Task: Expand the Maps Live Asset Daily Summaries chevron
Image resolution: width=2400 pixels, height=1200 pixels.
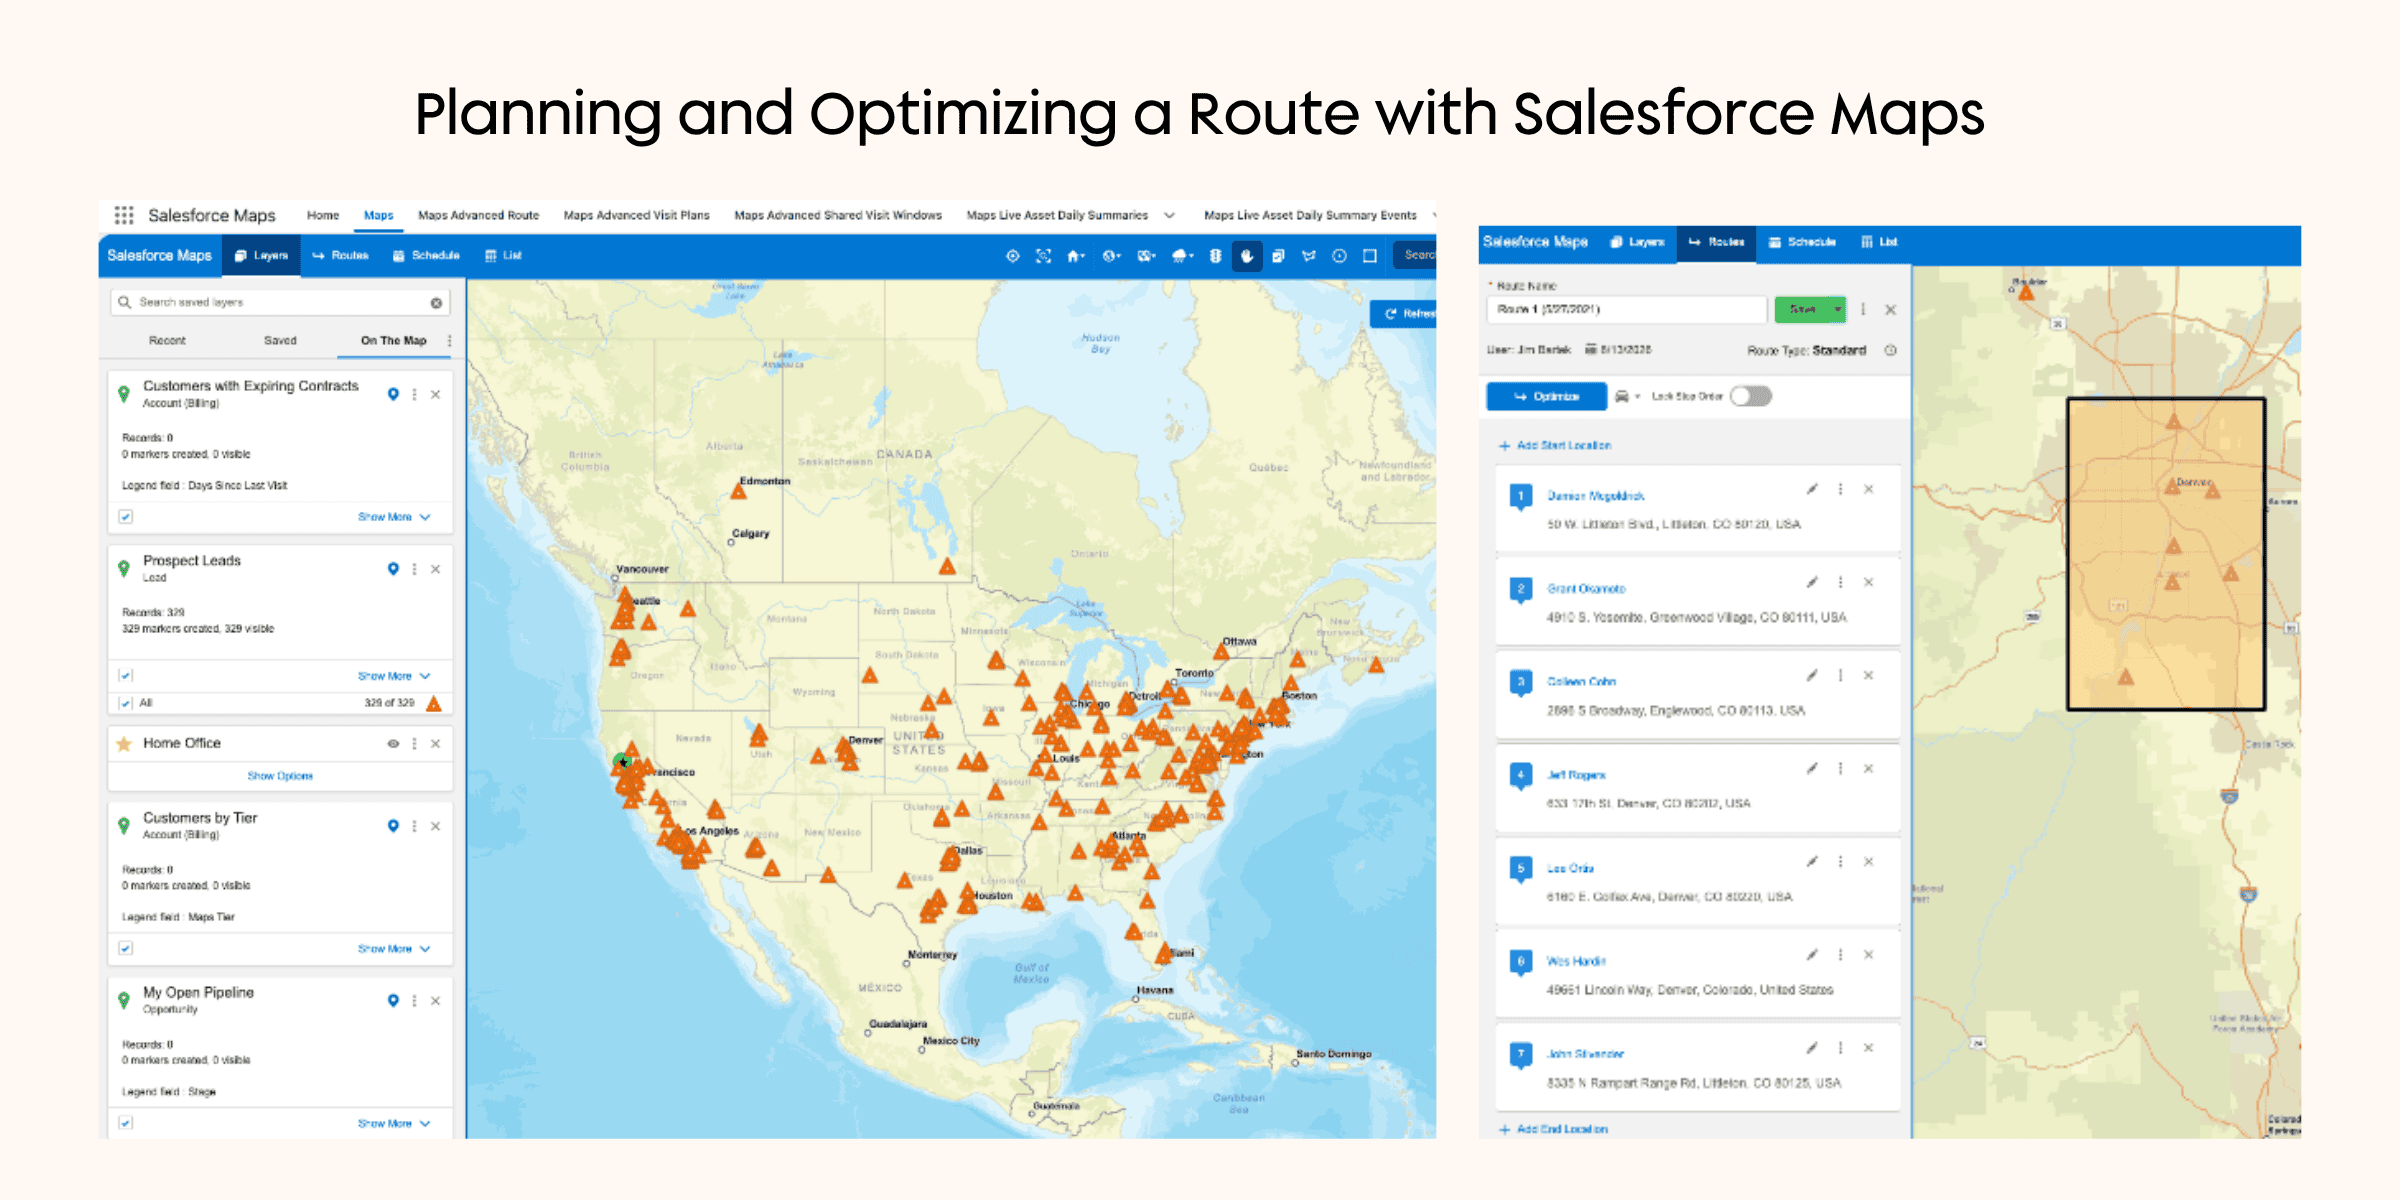Action: click(1169, 215)
